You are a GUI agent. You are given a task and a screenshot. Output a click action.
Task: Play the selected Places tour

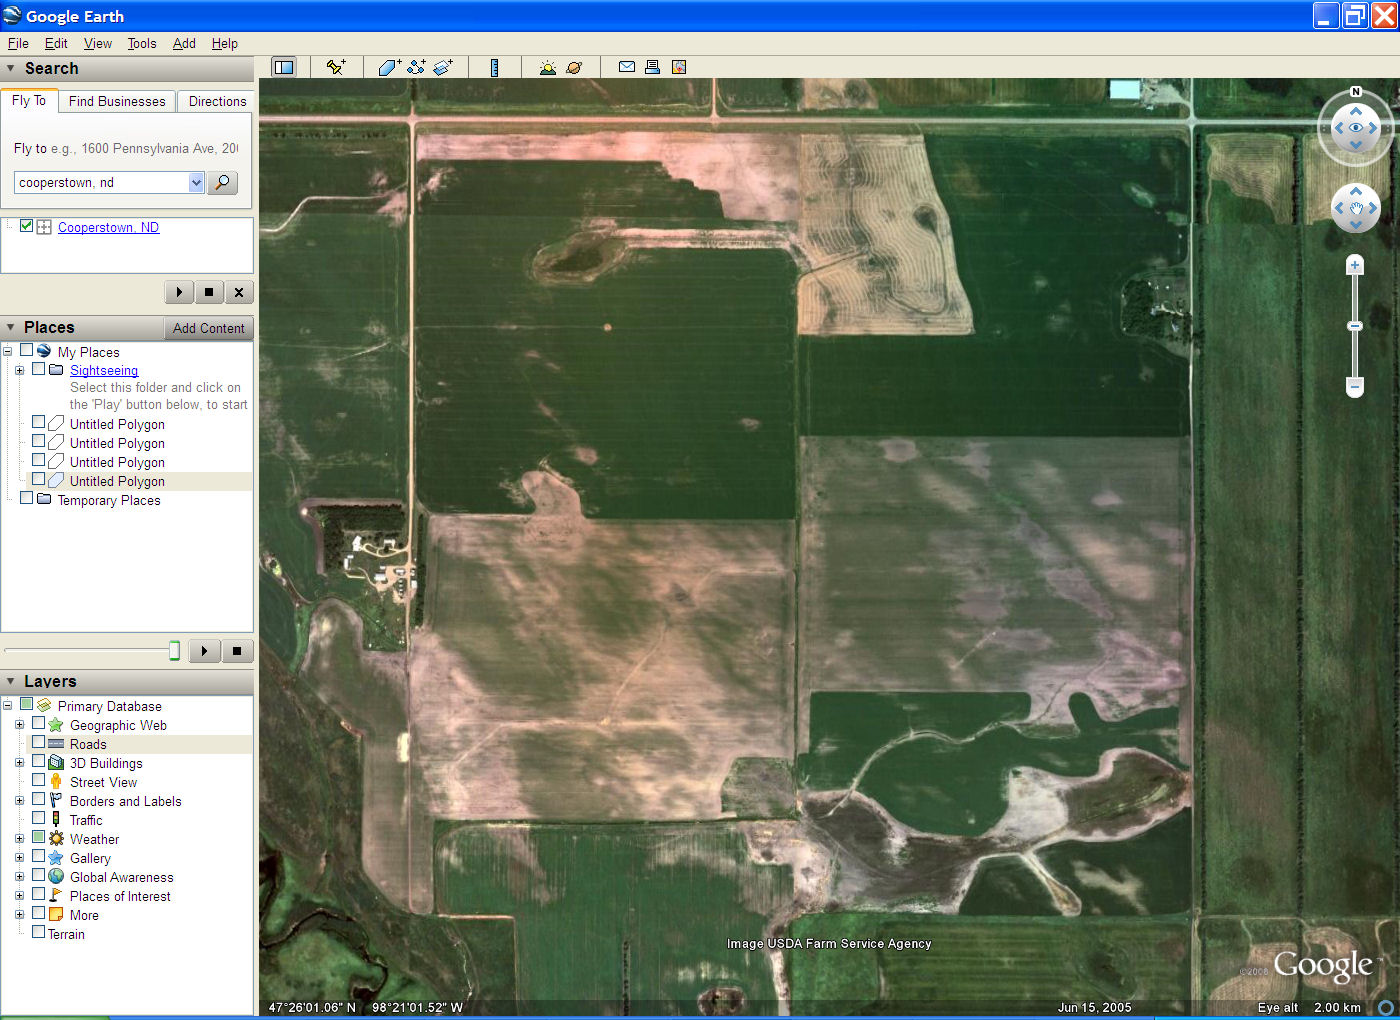pyautogui.click(x=204, y=651)
